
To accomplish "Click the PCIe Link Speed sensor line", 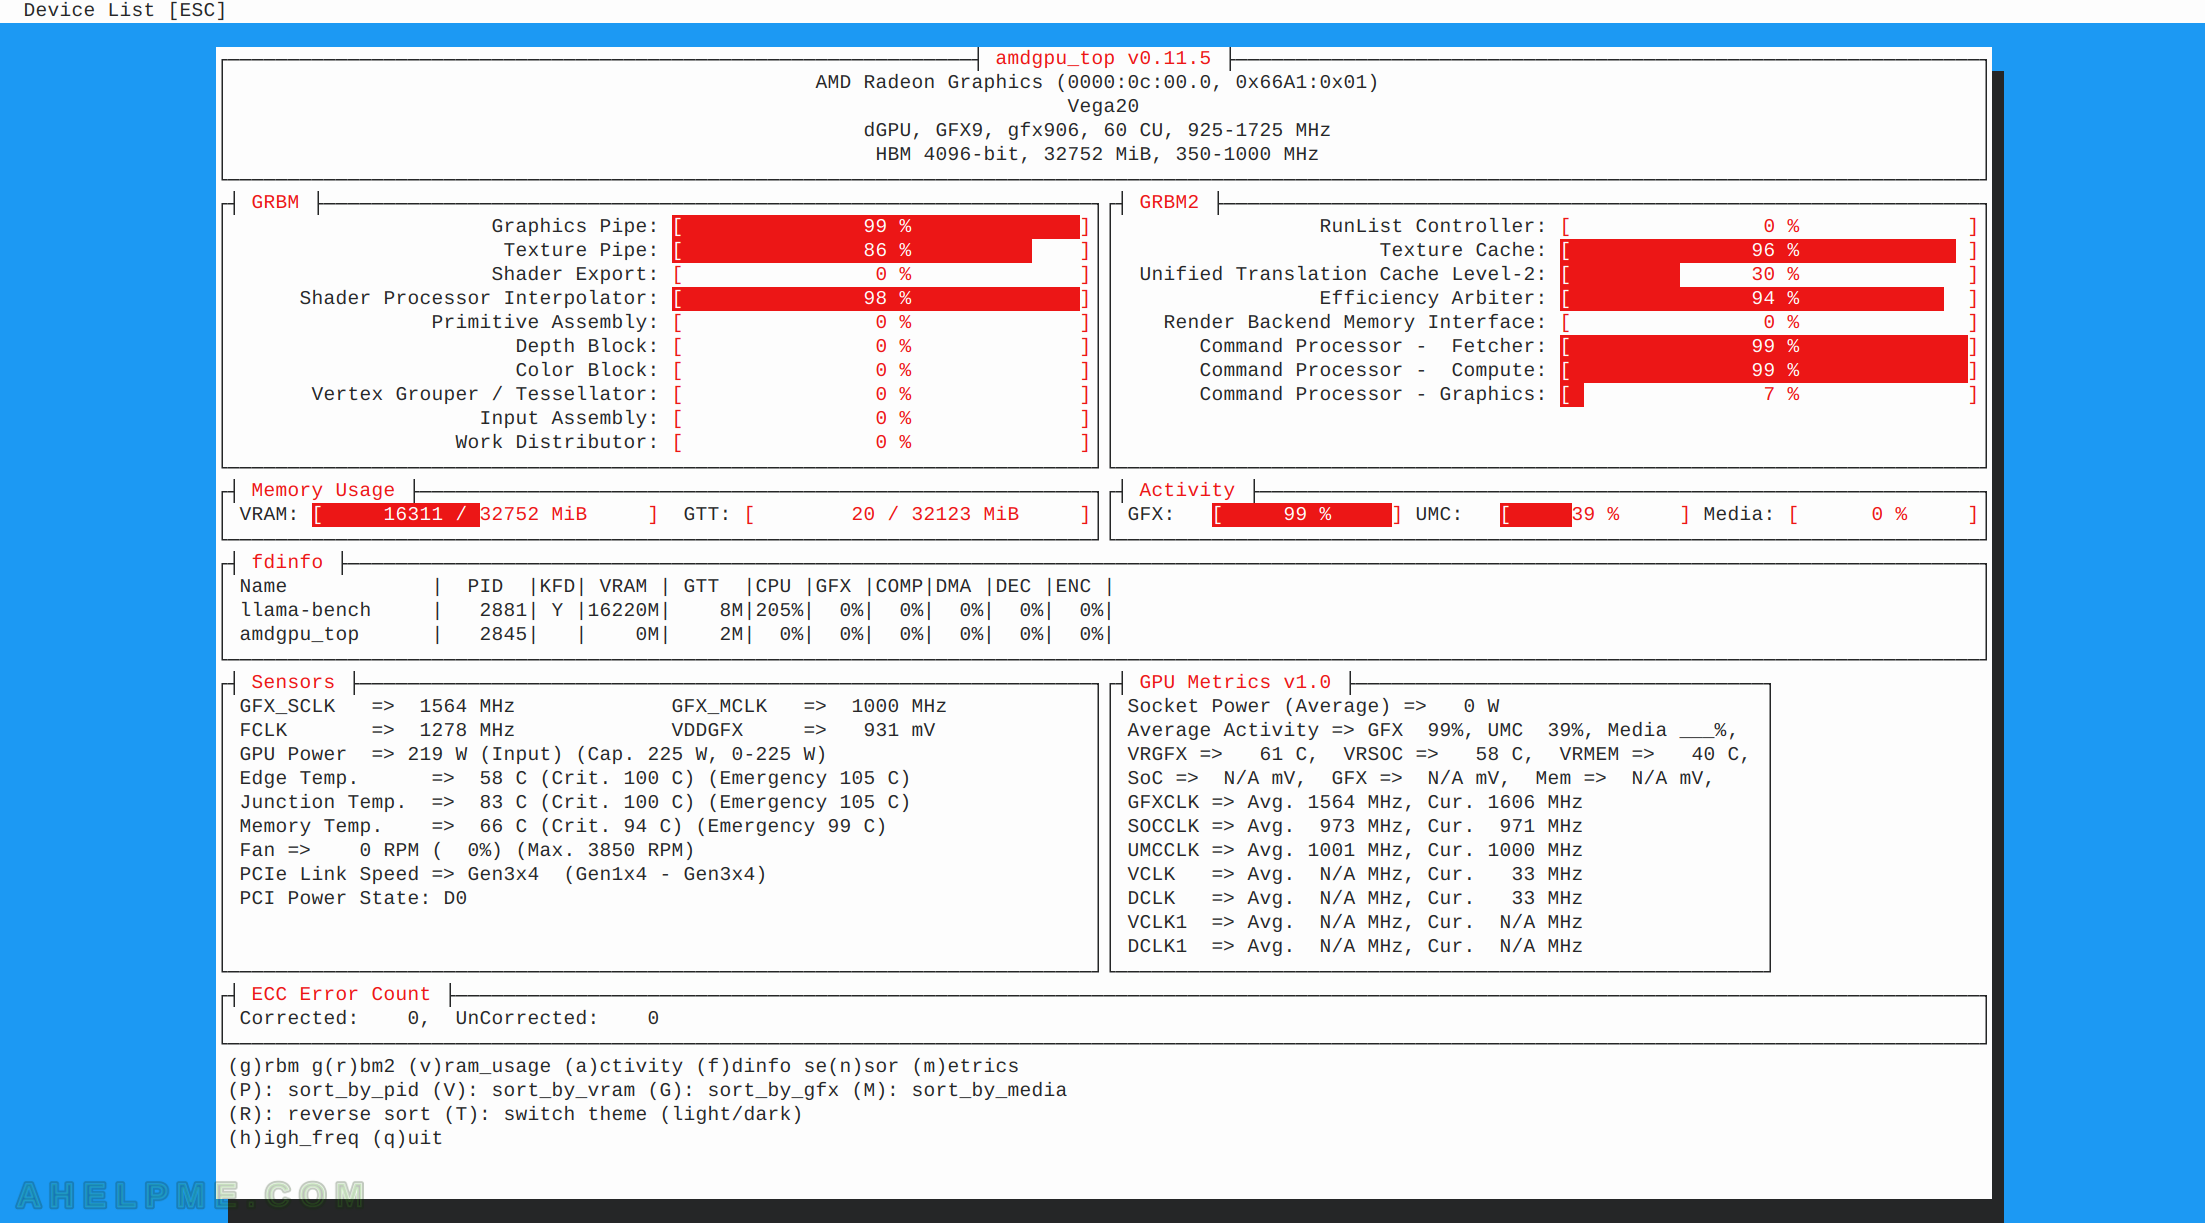I will (x=503, y=874).
